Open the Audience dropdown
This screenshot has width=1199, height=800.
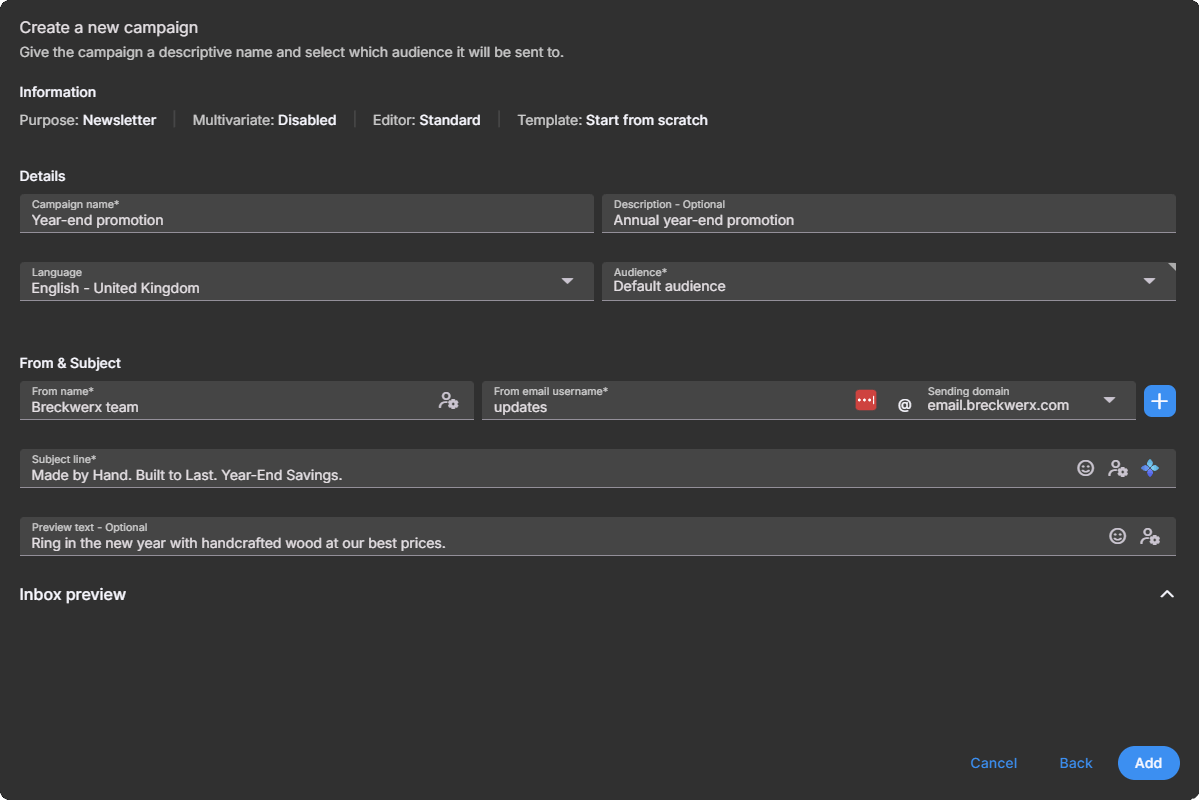point(1148,281)
